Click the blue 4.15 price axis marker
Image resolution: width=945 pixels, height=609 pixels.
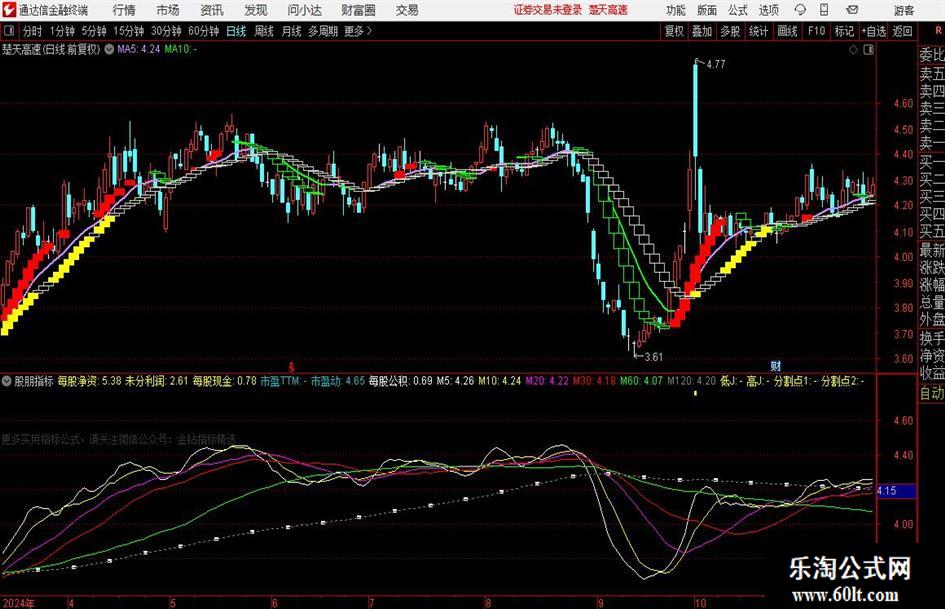(x=896, y=491)
